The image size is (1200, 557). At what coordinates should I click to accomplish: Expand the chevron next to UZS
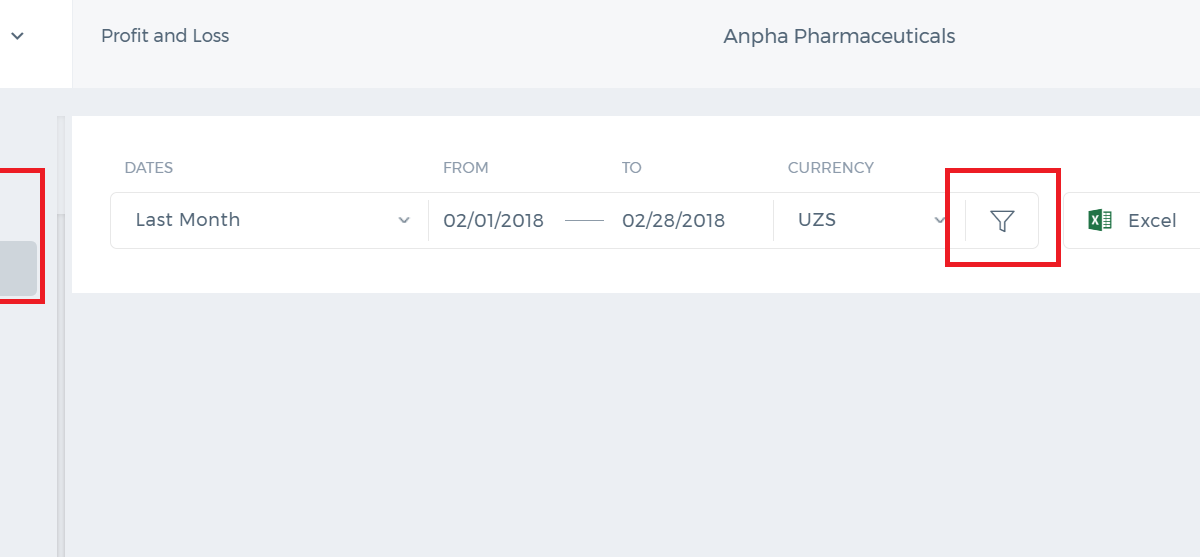(x=940, y=220)
